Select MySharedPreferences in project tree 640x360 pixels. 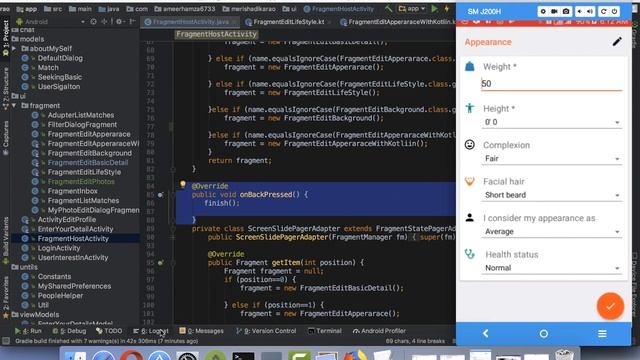[x=74, y=286]
